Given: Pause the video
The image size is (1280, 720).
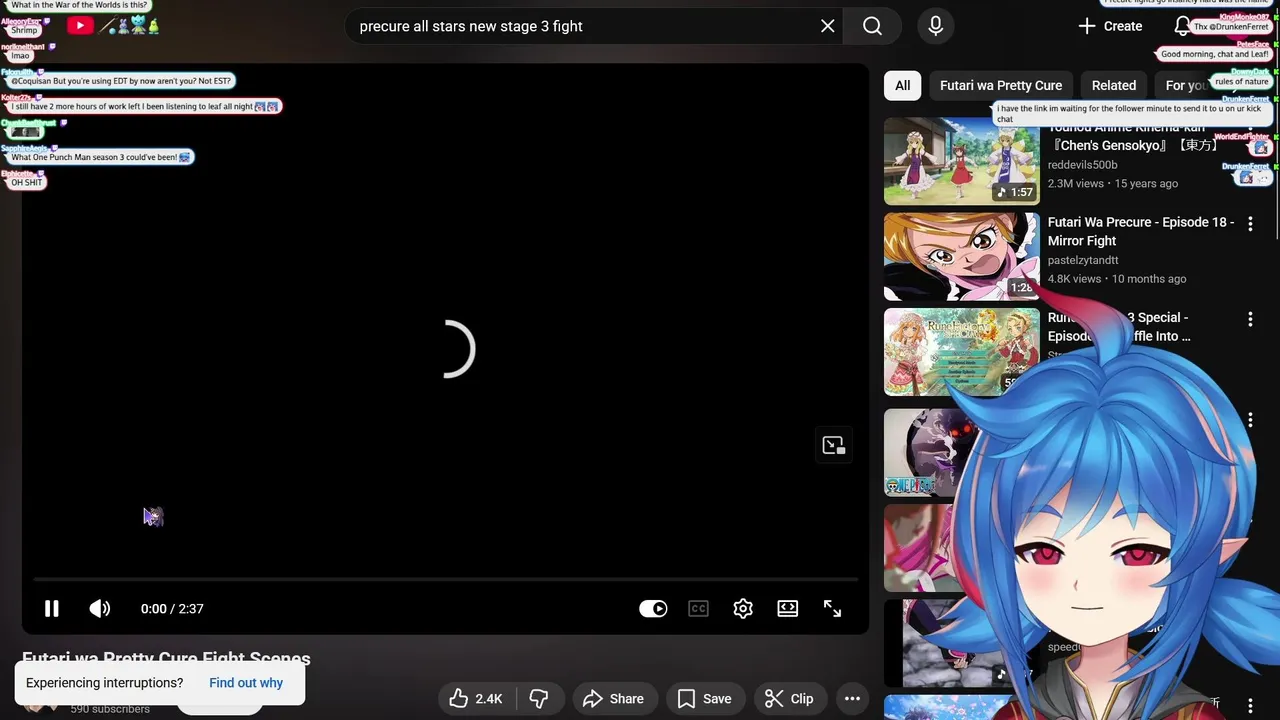Looking at the screenshot, I should coord(52,608).
